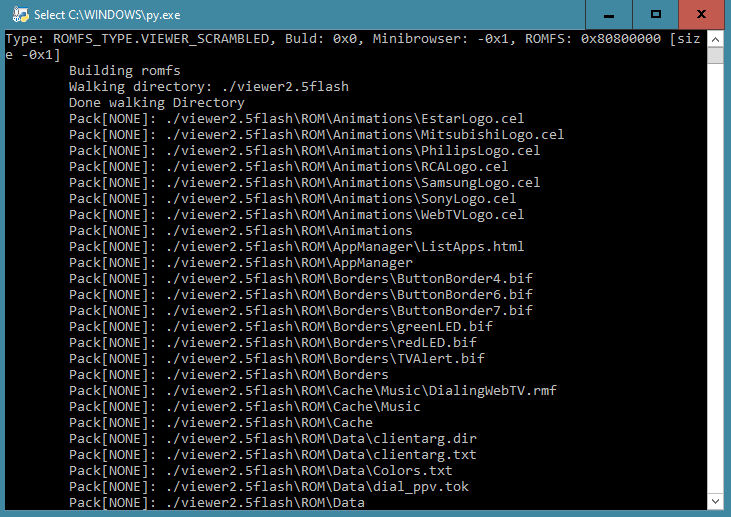Click the SonyLogo.cel pack line
Image resolution: width=731 pixels, height=517 pixels.
pyautogui.click(x=293, y=199)
